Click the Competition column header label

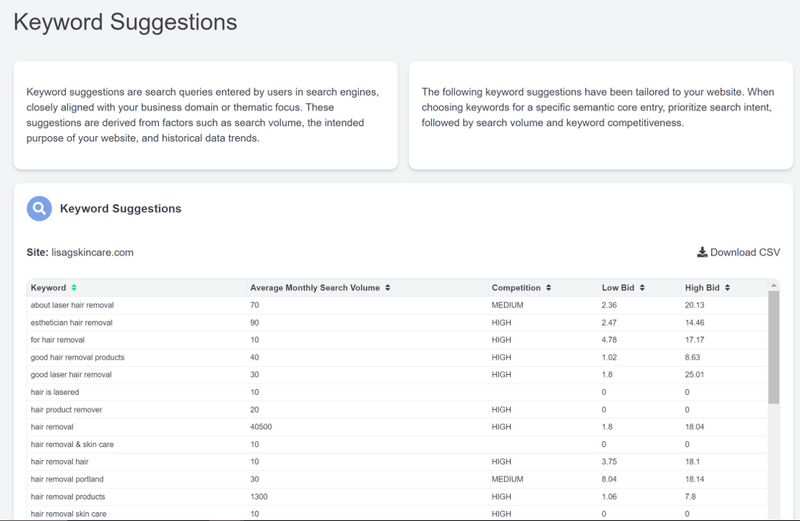pos(516,288)
